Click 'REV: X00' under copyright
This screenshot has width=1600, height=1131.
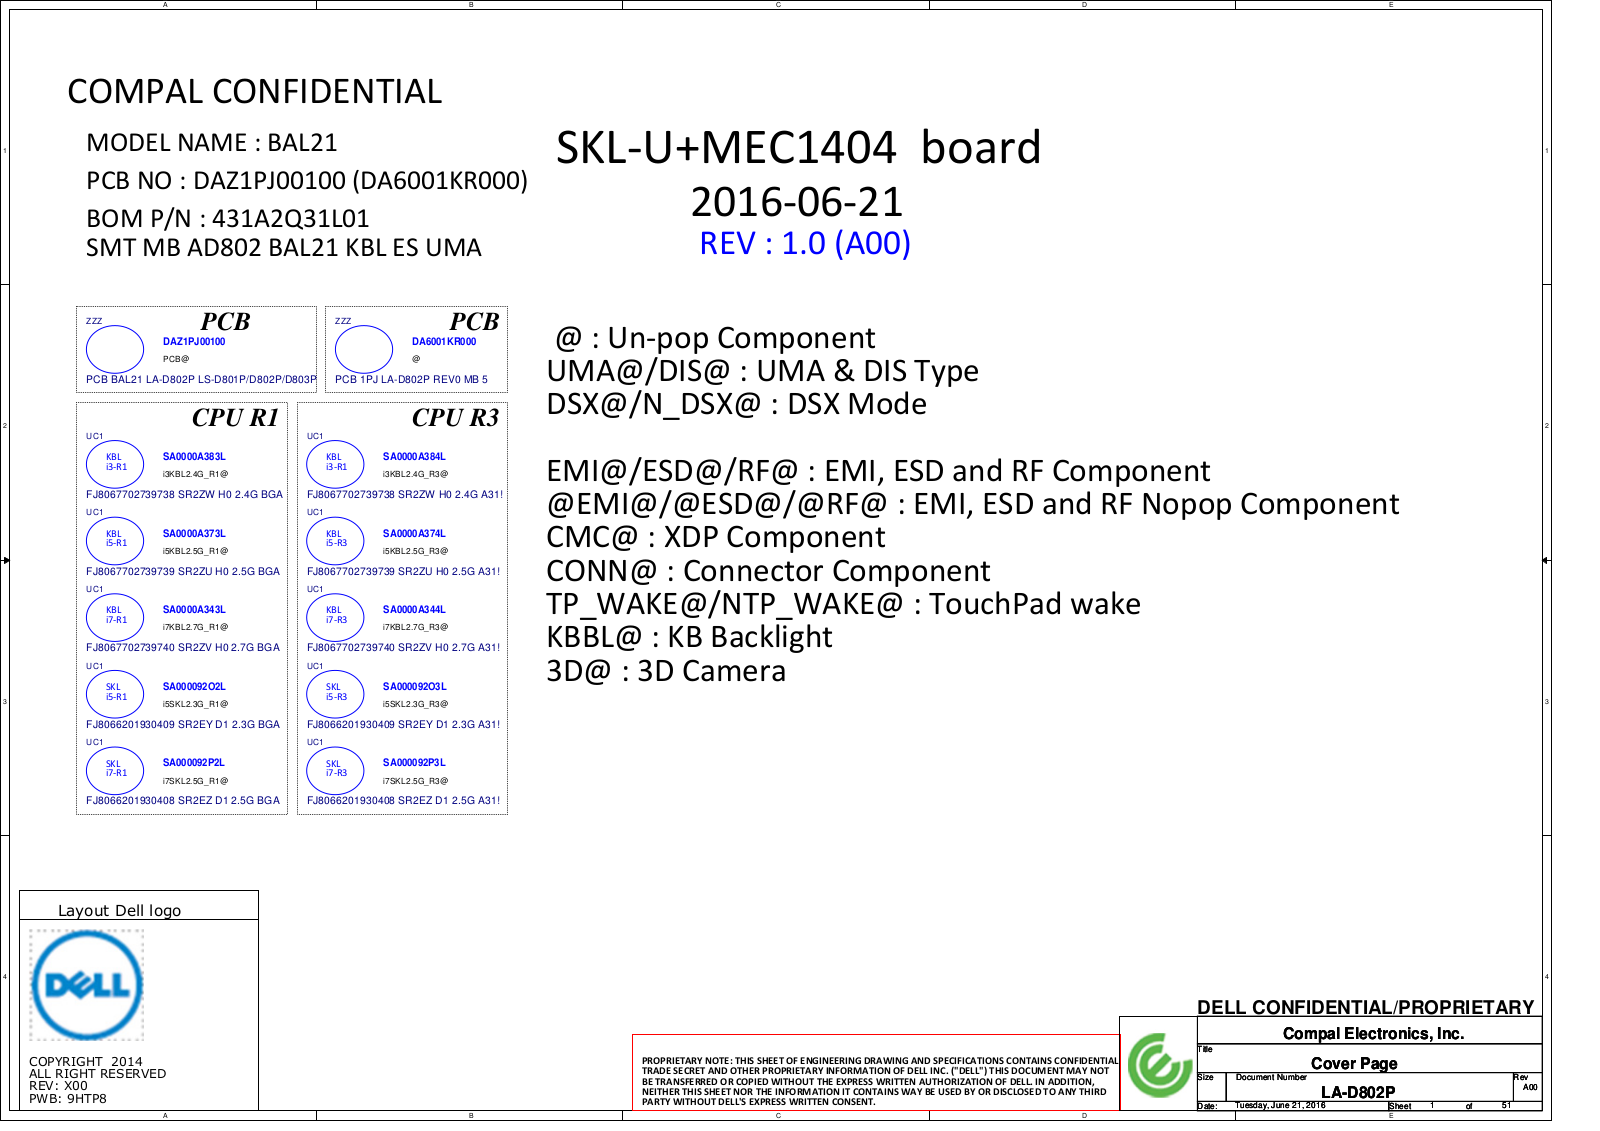click(58, 1086)
